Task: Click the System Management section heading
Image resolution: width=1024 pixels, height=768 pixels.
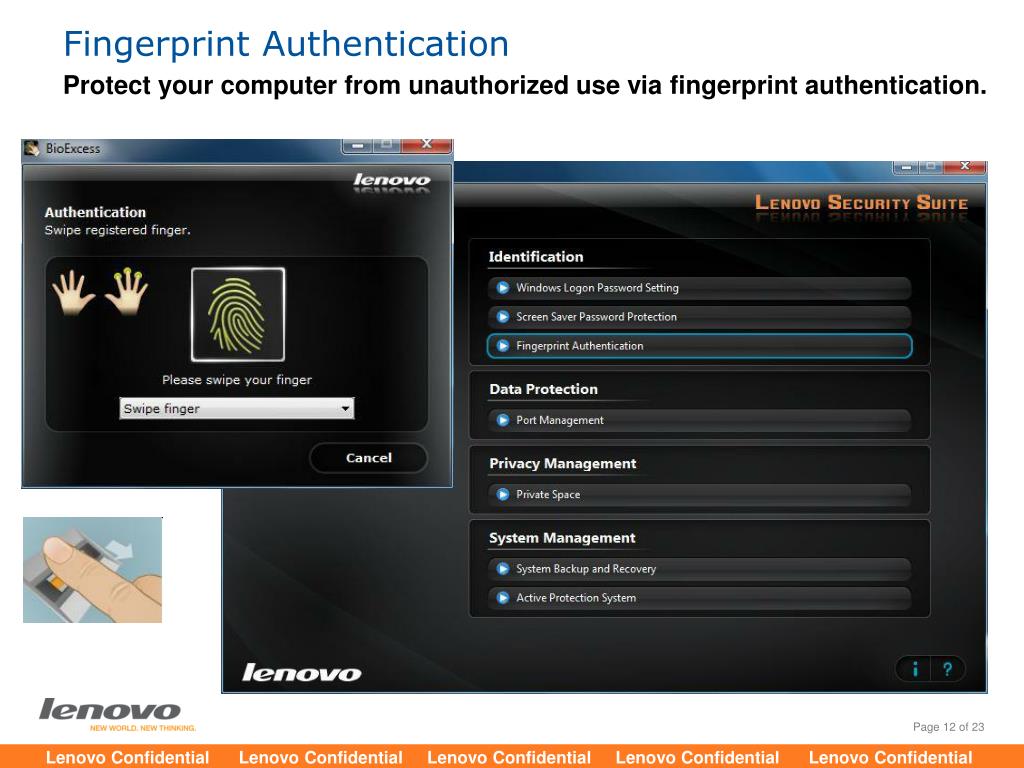Action: [x=562, y=538]
